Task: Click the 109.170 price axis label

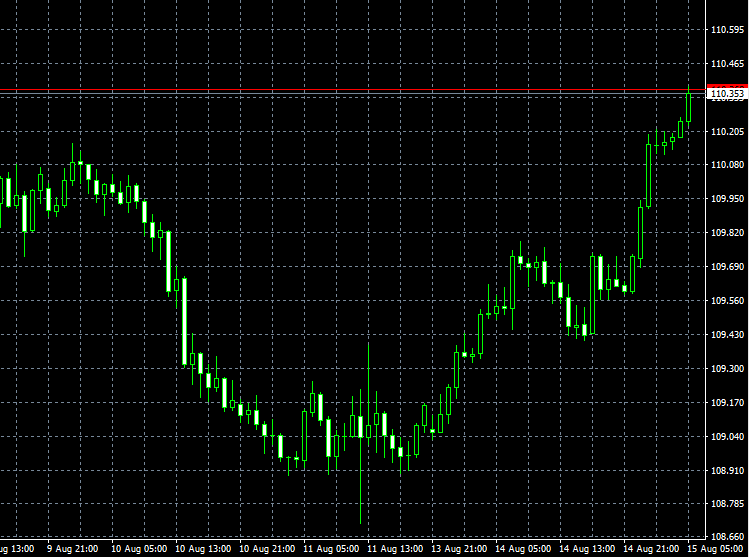Action: [728, 402]
